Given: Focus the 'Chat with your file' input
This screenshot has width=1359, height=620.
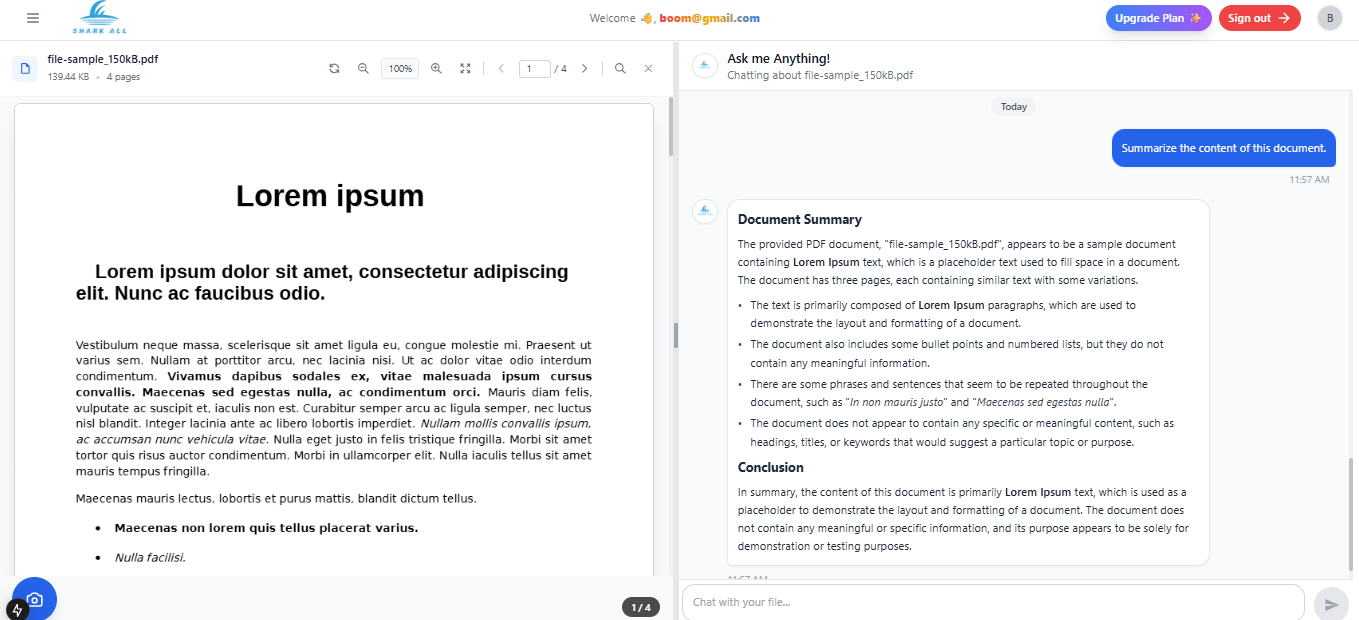Looking at the screenshot, I should 992,602.
